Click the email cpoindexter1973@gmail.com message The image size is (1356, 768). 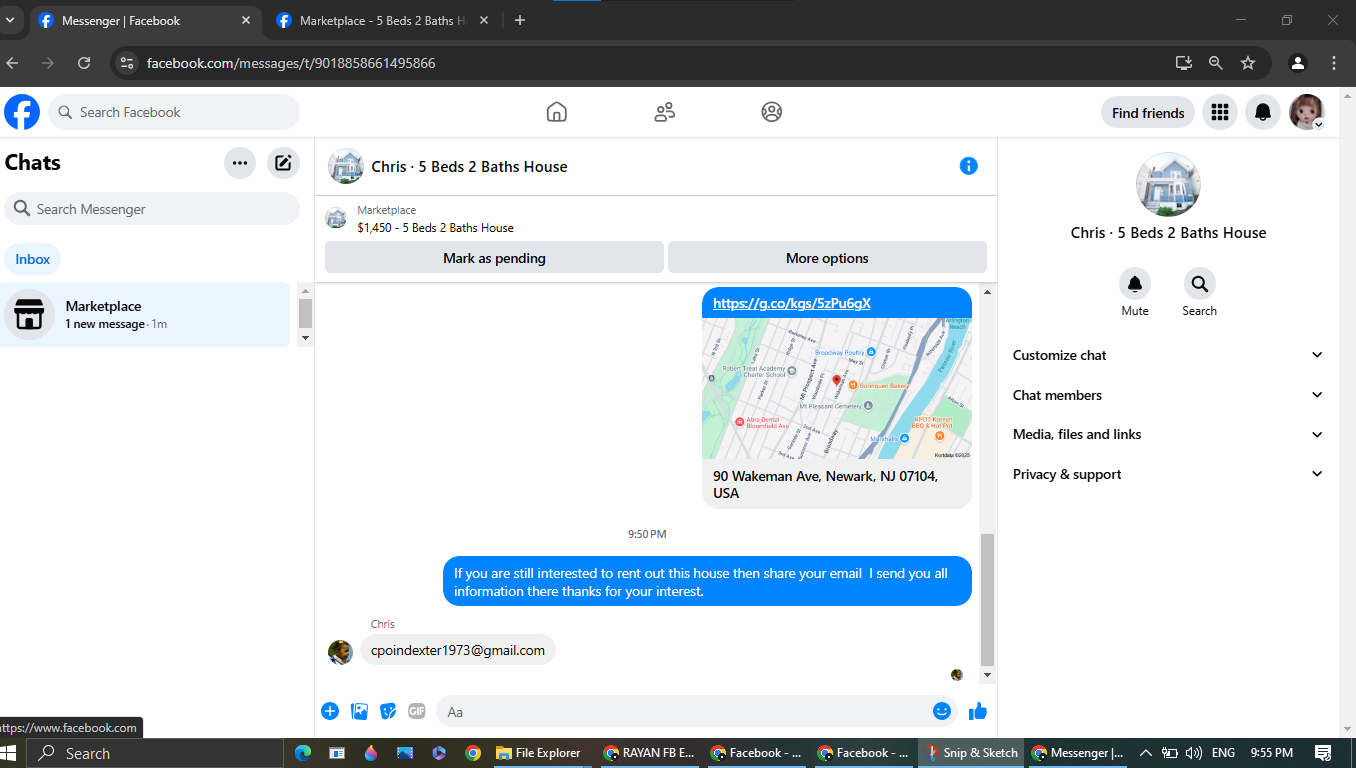point(458,650)
